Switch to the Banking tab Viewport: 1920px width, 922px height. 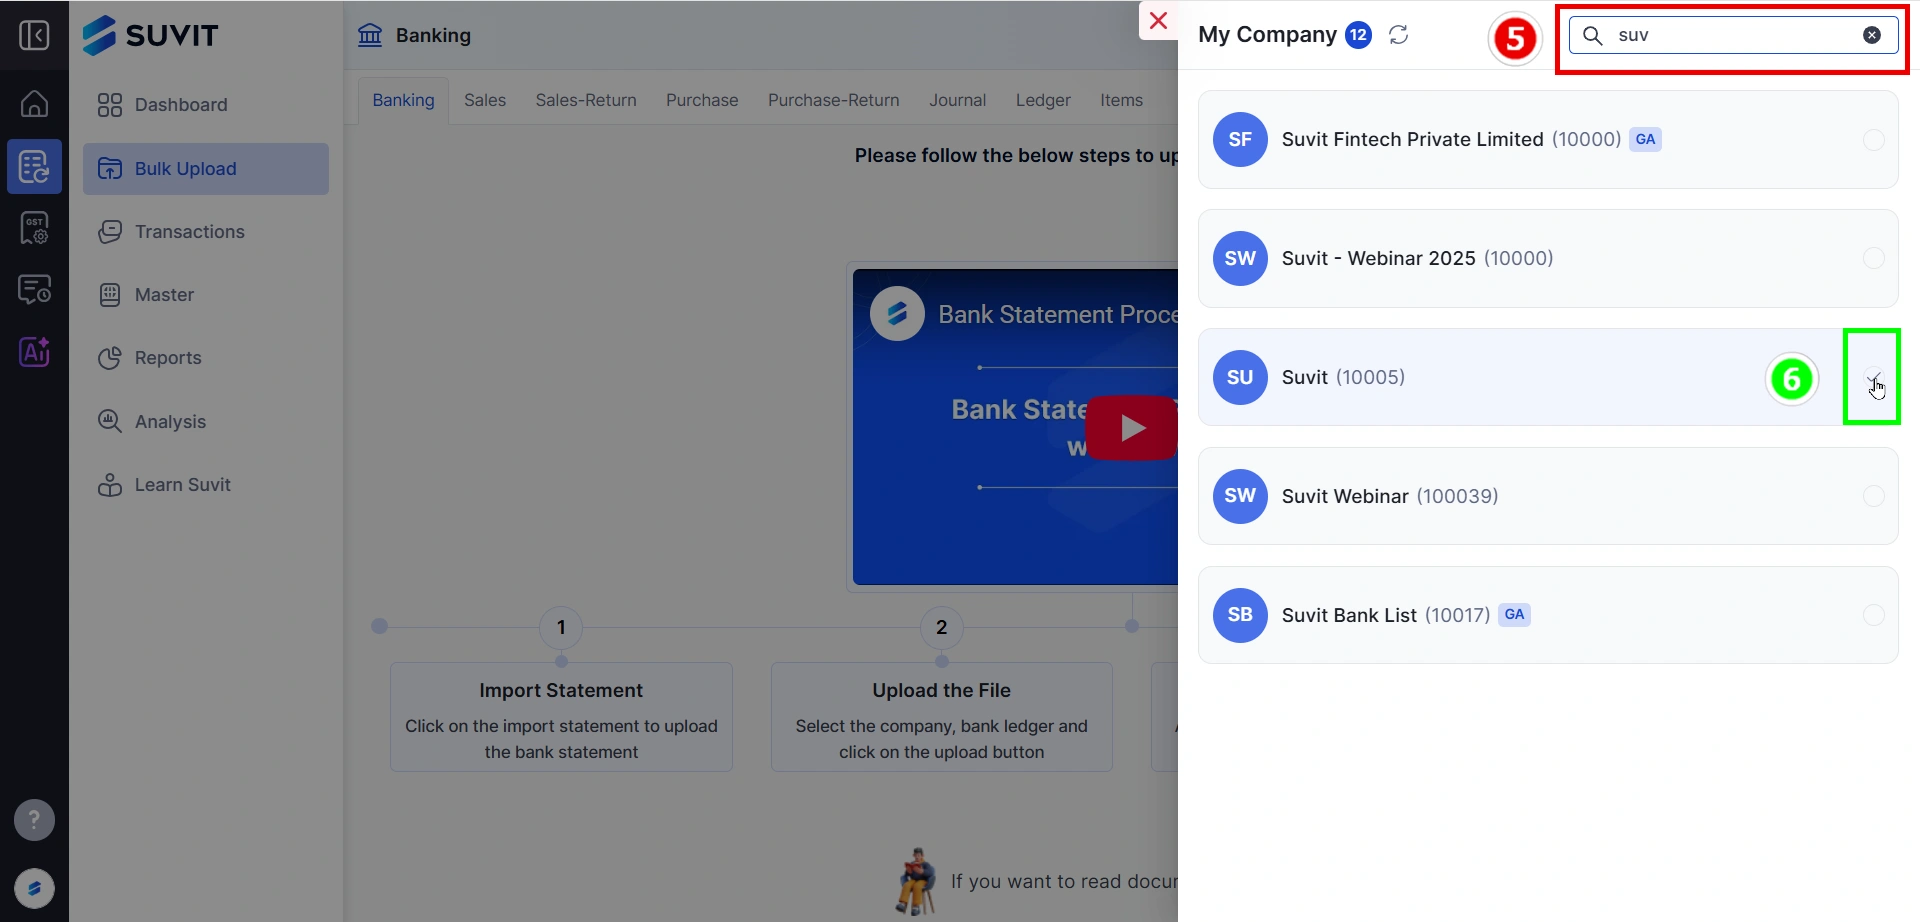click(404, 100)
